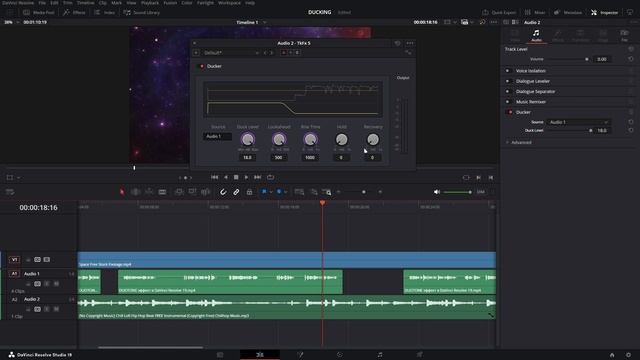Screen dimensions: 640x360
Task: Select the arrow selection tool
Action: [x=122, y=192]
